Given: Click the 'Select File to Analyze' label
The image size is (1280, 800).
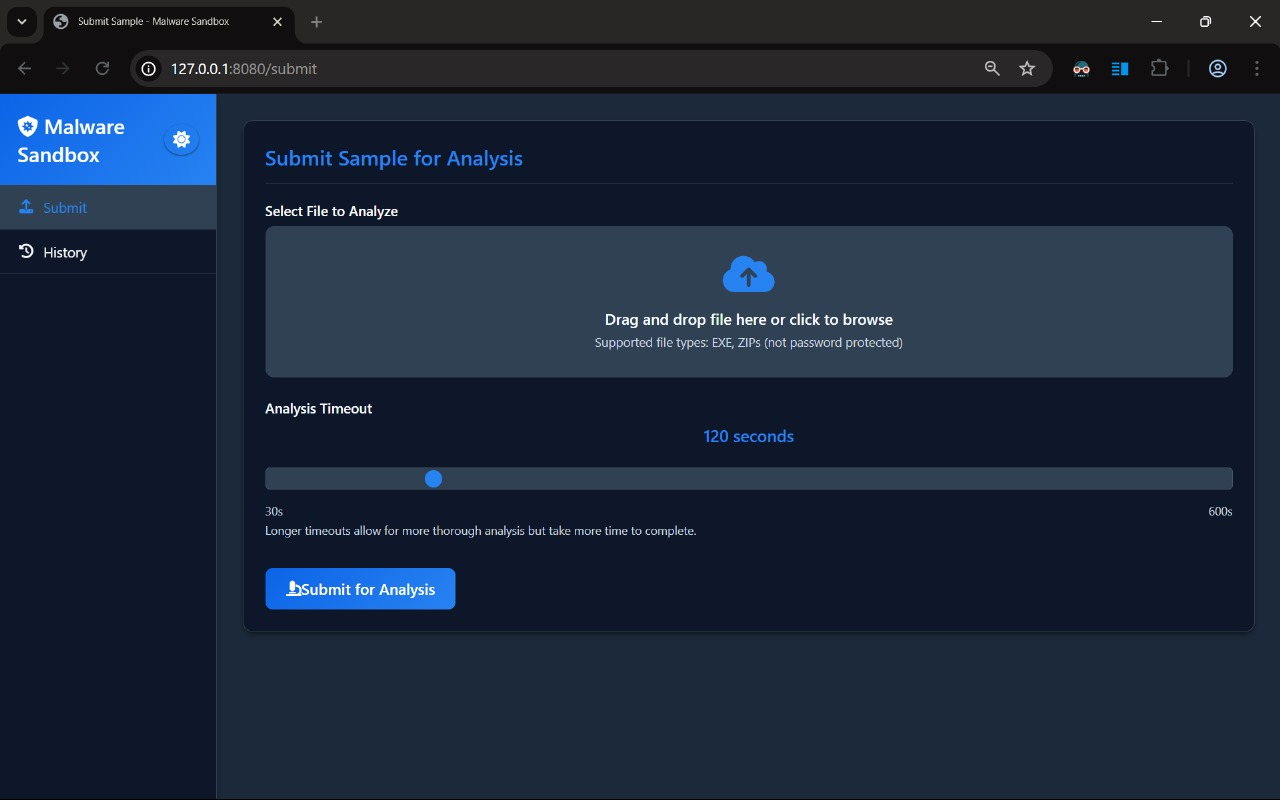Looking at the screenshot, I should 331,211.
